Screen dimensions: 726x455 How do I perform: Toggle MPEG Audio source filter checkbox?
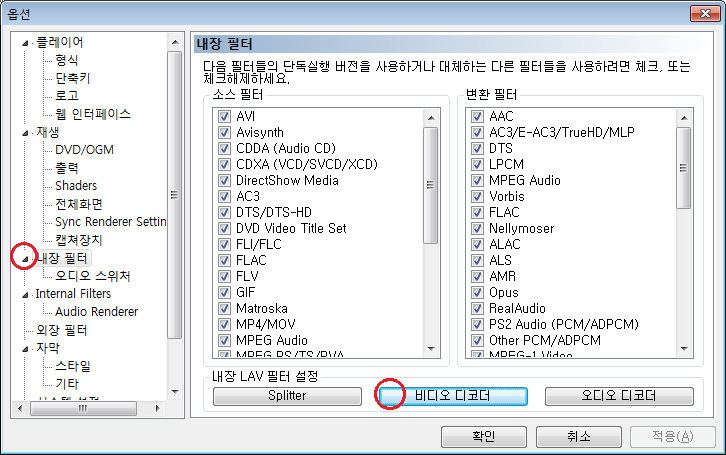(225, 340)
